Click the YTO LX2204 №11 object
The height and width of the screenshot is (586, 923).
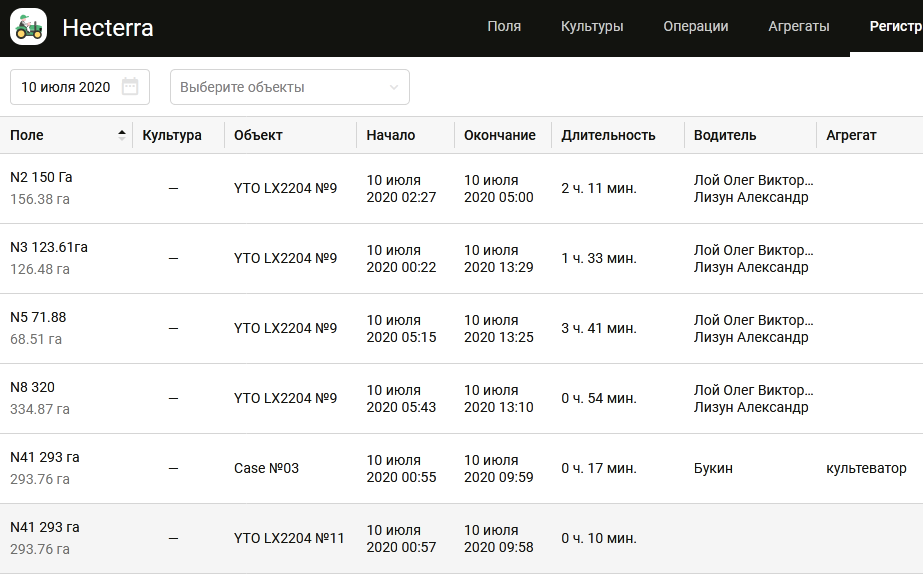coord(289,538)
